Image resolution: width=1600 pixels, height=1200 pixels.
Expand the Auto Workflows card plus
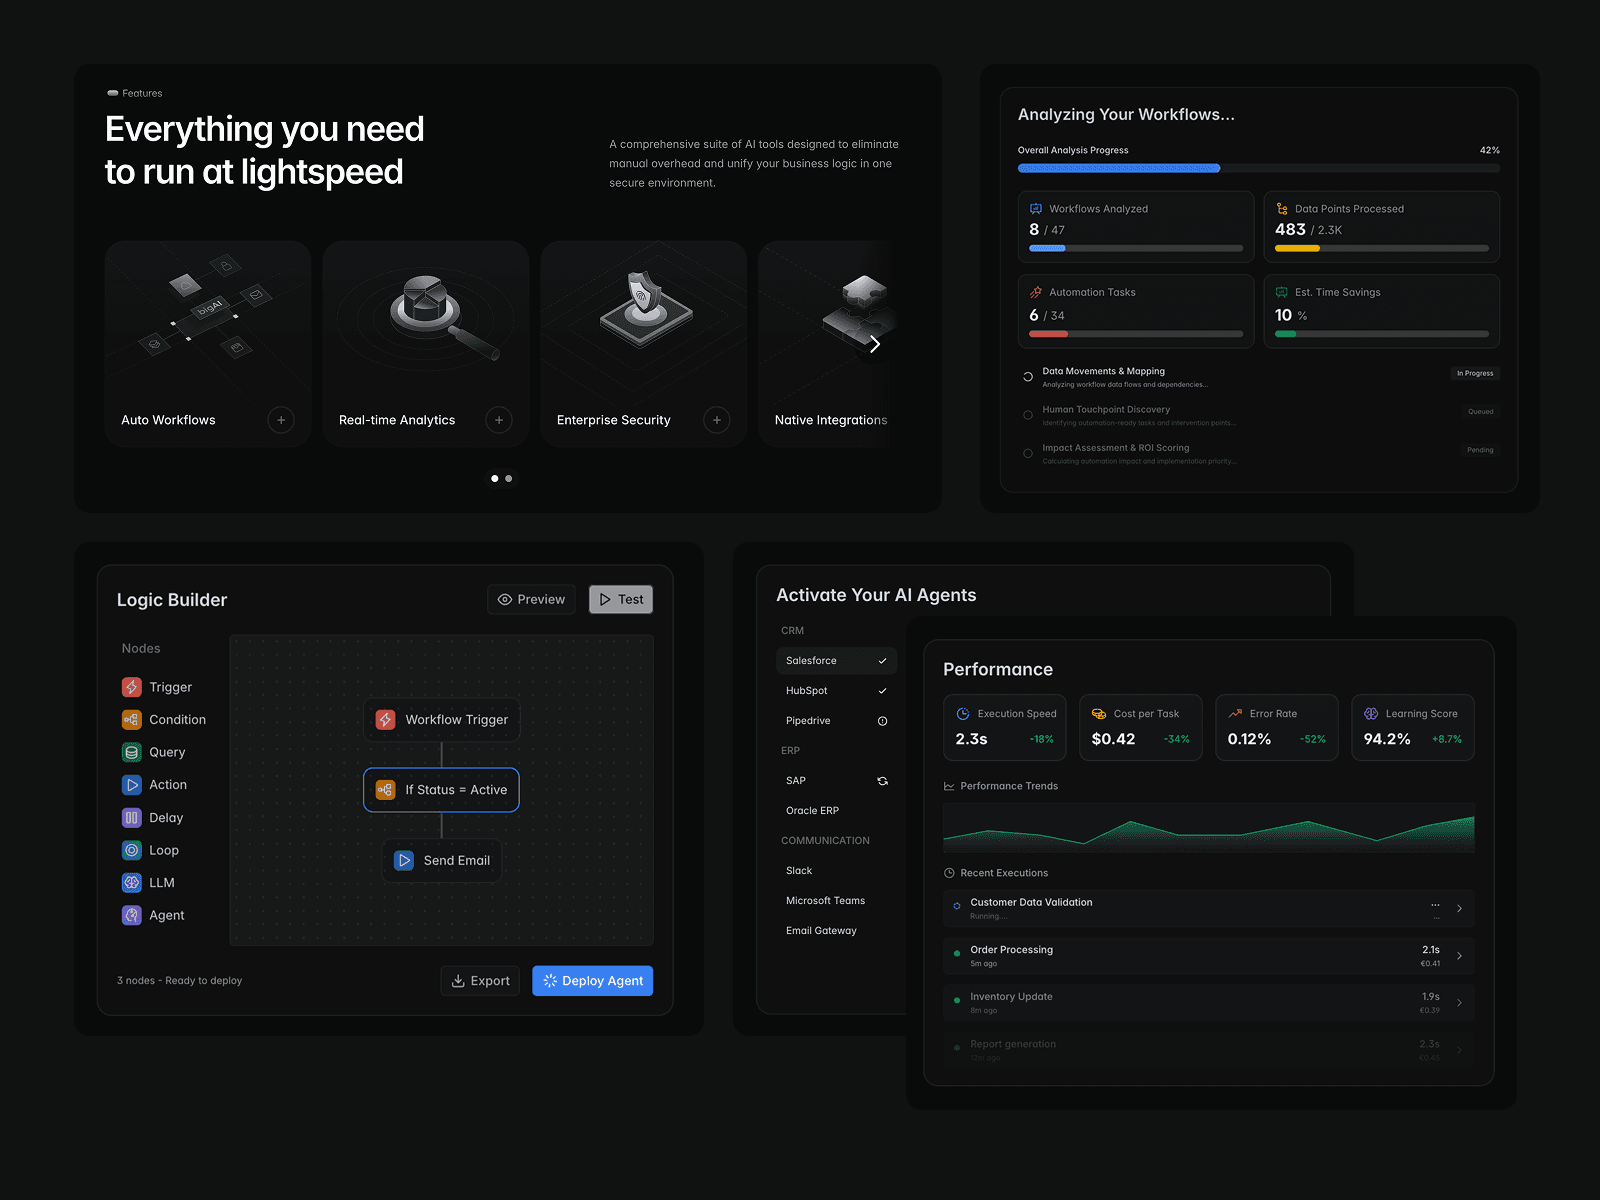coord(281,420)
